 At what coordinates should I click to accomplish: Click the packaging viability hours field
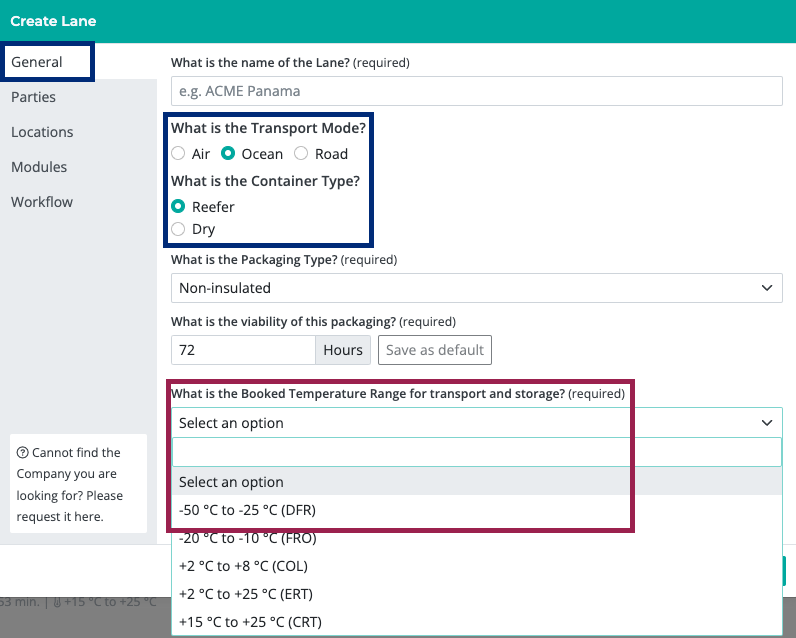coord(243,350)
